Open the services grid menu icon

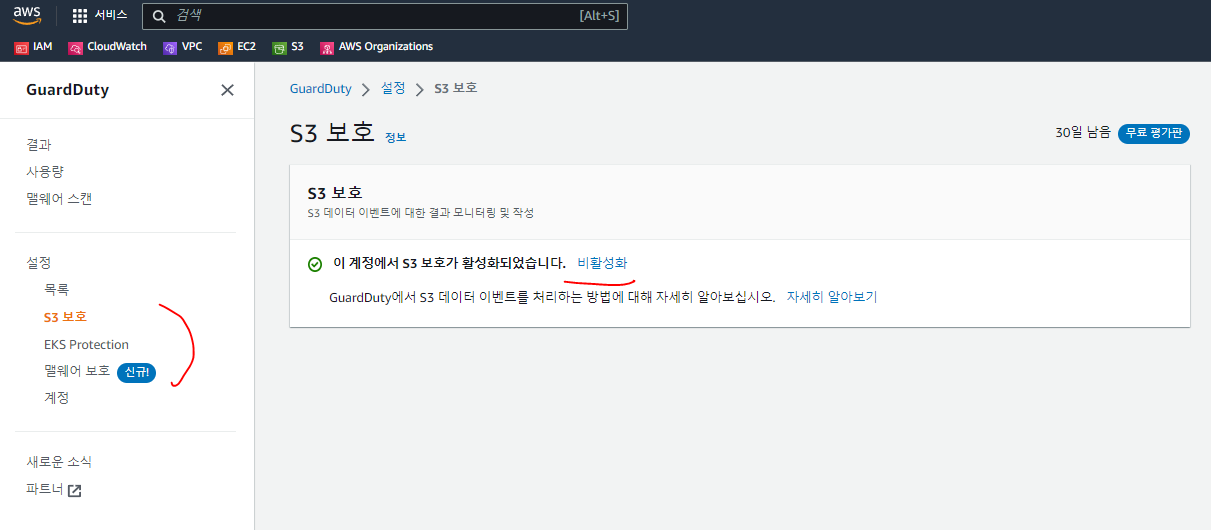[x=80, y=16]
